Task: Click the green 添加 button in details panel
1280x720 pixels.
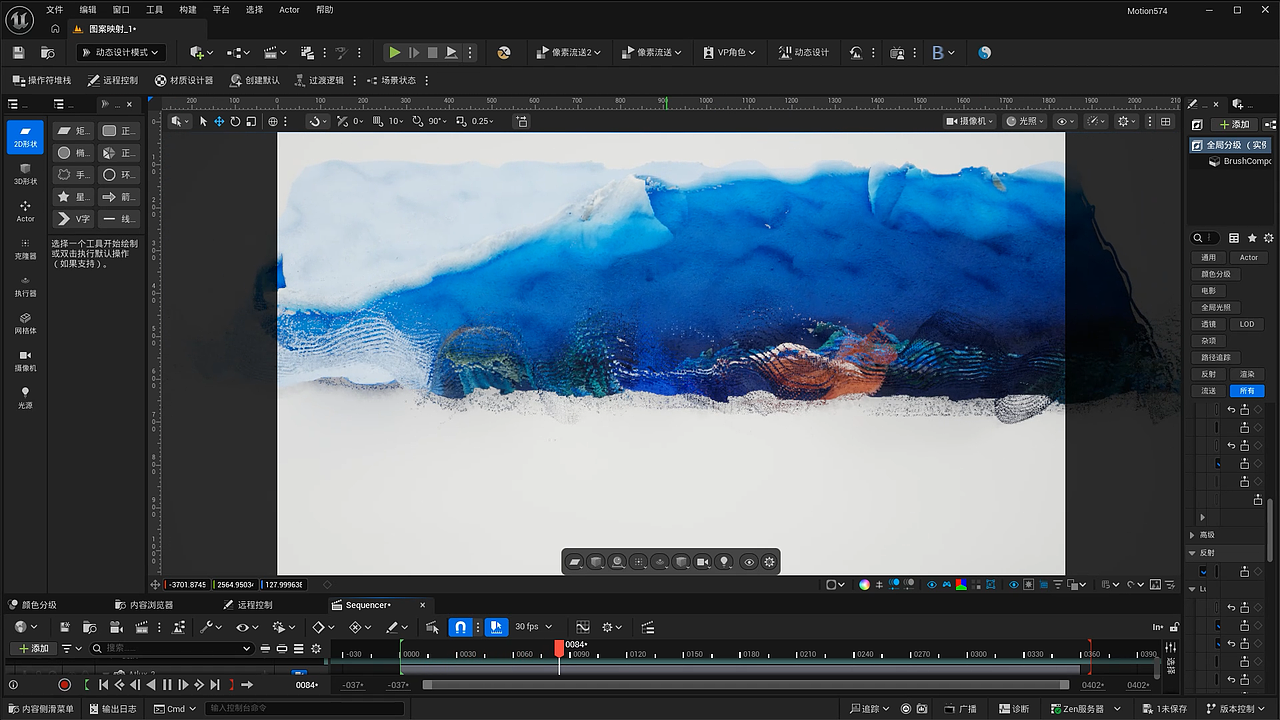Action: (1234, 124)
